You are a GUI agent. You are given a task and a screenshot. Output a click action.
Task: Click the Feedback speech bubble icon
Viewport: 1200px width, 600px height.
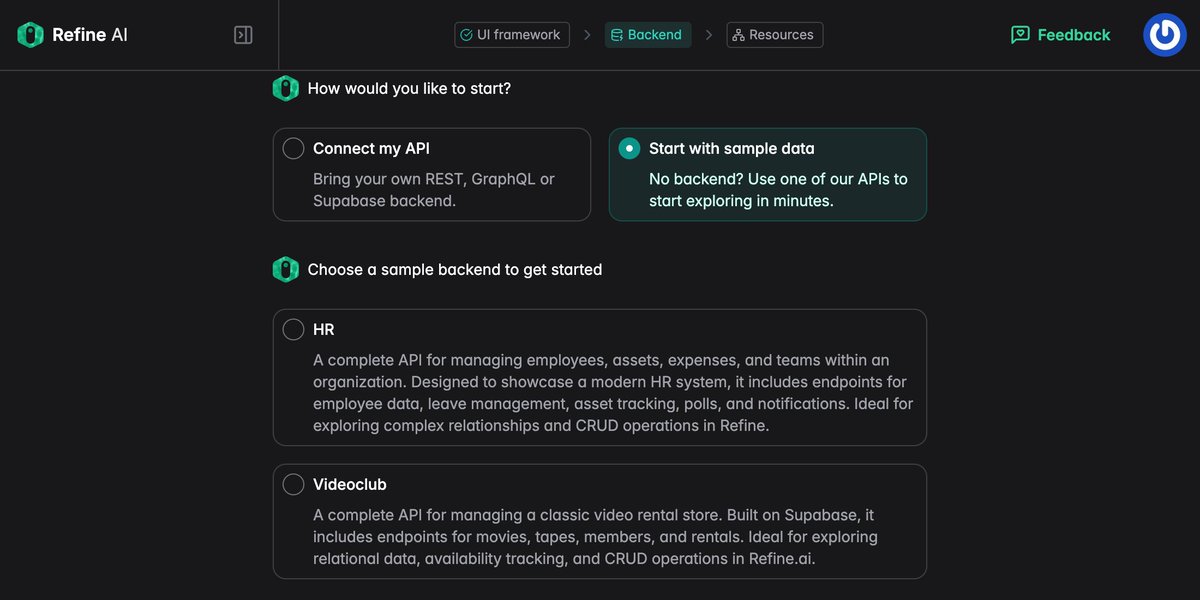coord(1020,35)
